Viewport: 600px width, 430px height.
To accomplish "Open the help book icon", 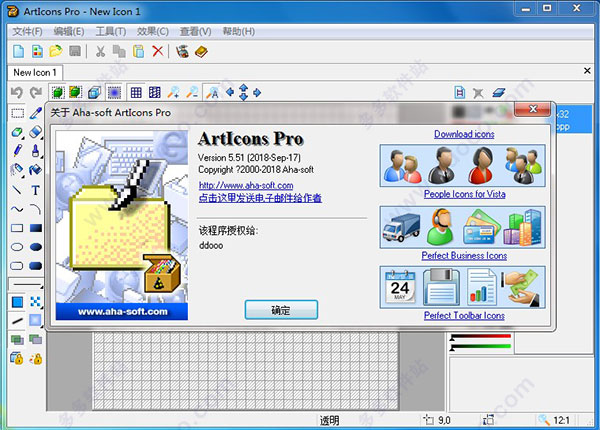I will tap(201, 51).
